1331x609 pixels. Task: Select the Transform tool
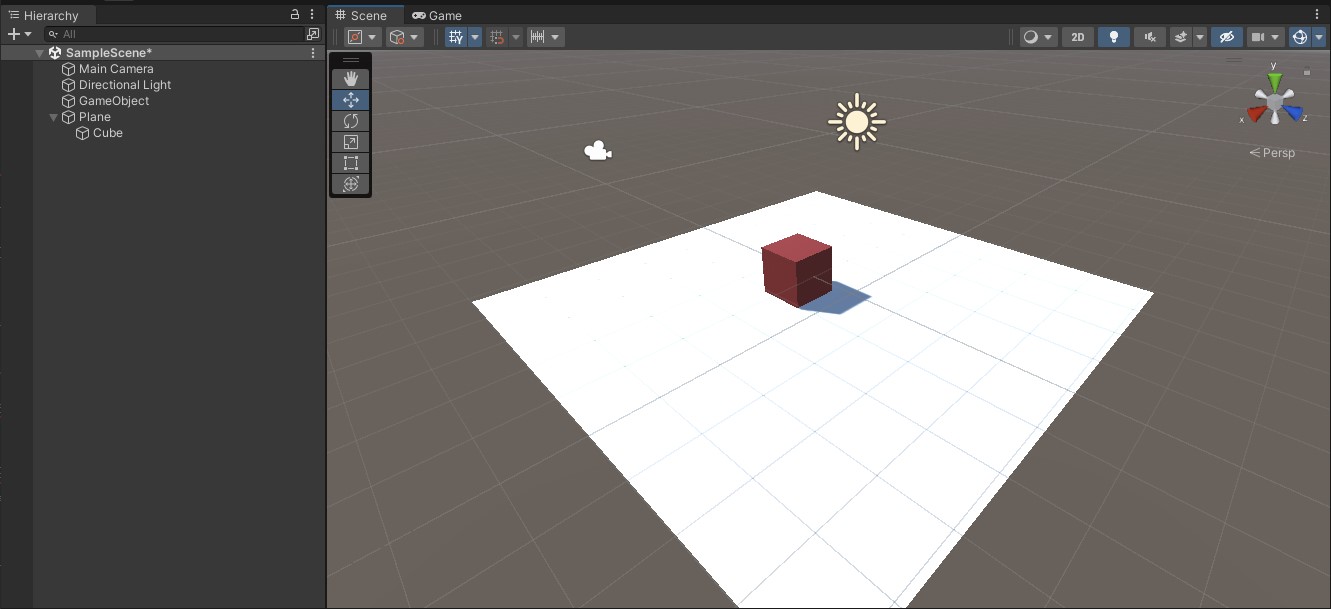(351, 184)
